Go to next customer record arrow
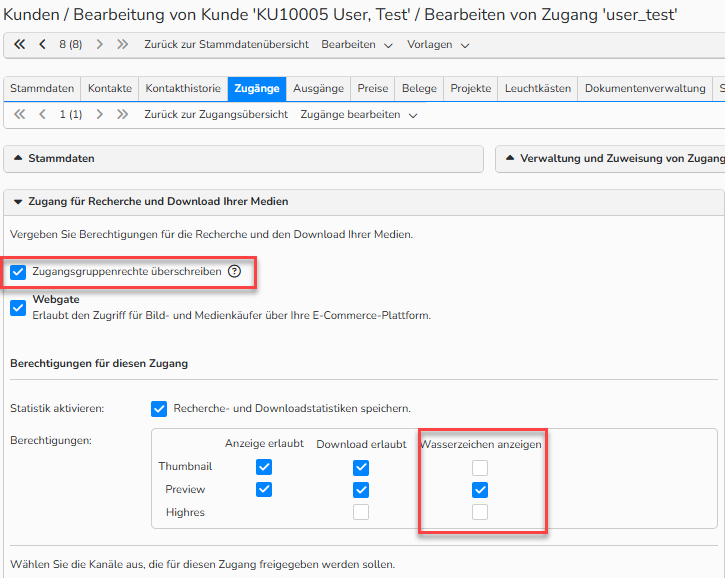The width and height of the screenshot is (725, 578). 99,44
